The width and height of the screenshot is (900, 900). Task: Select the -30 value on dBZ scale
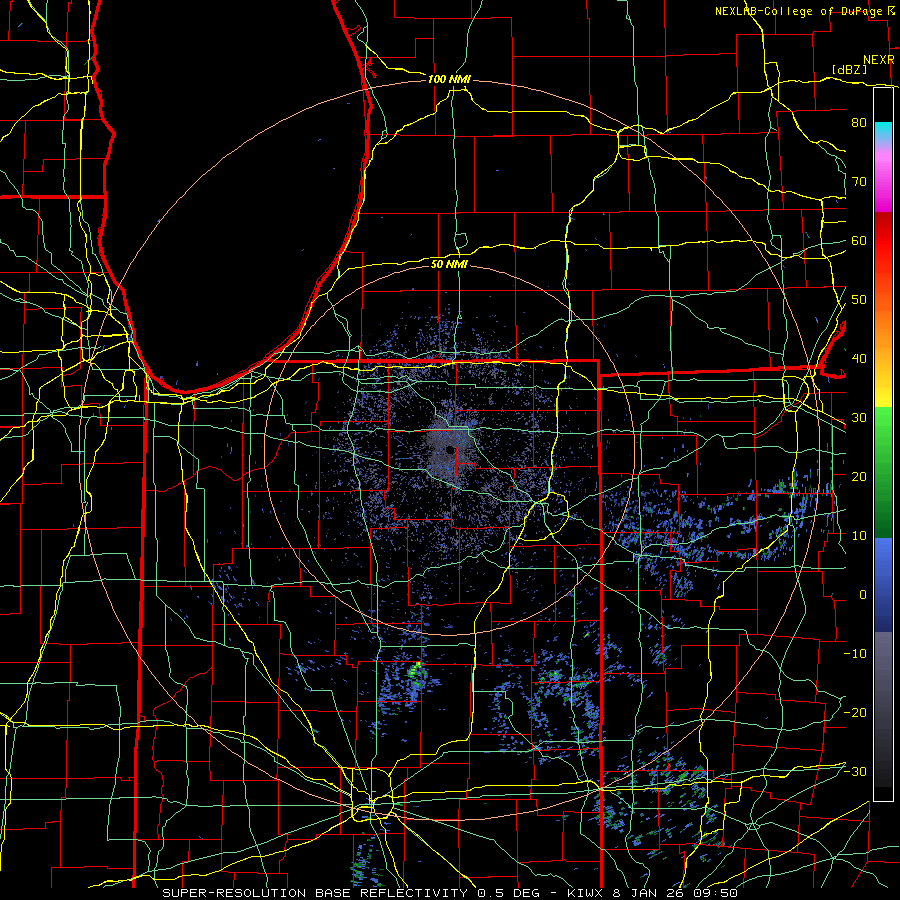tap(855, 771)
